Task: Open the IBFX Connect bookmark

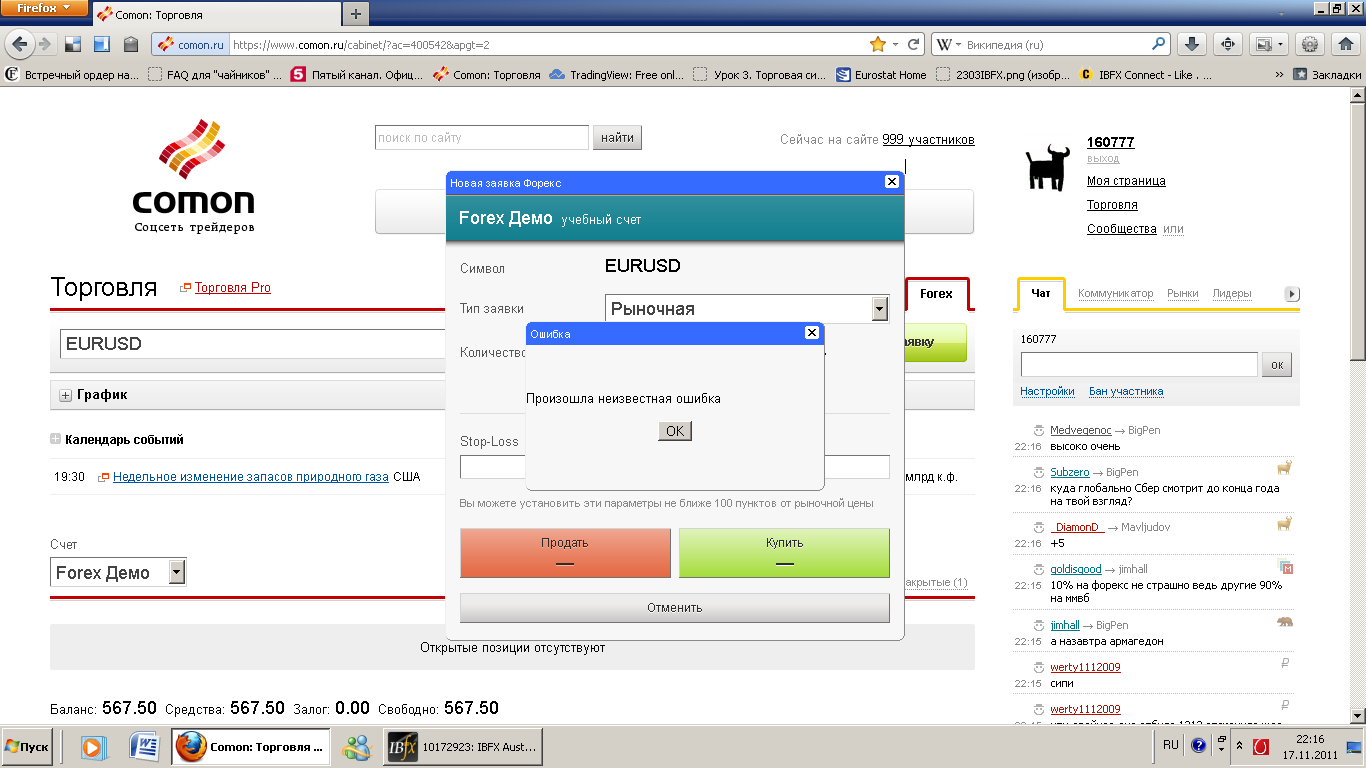Action: [1146, 74]
